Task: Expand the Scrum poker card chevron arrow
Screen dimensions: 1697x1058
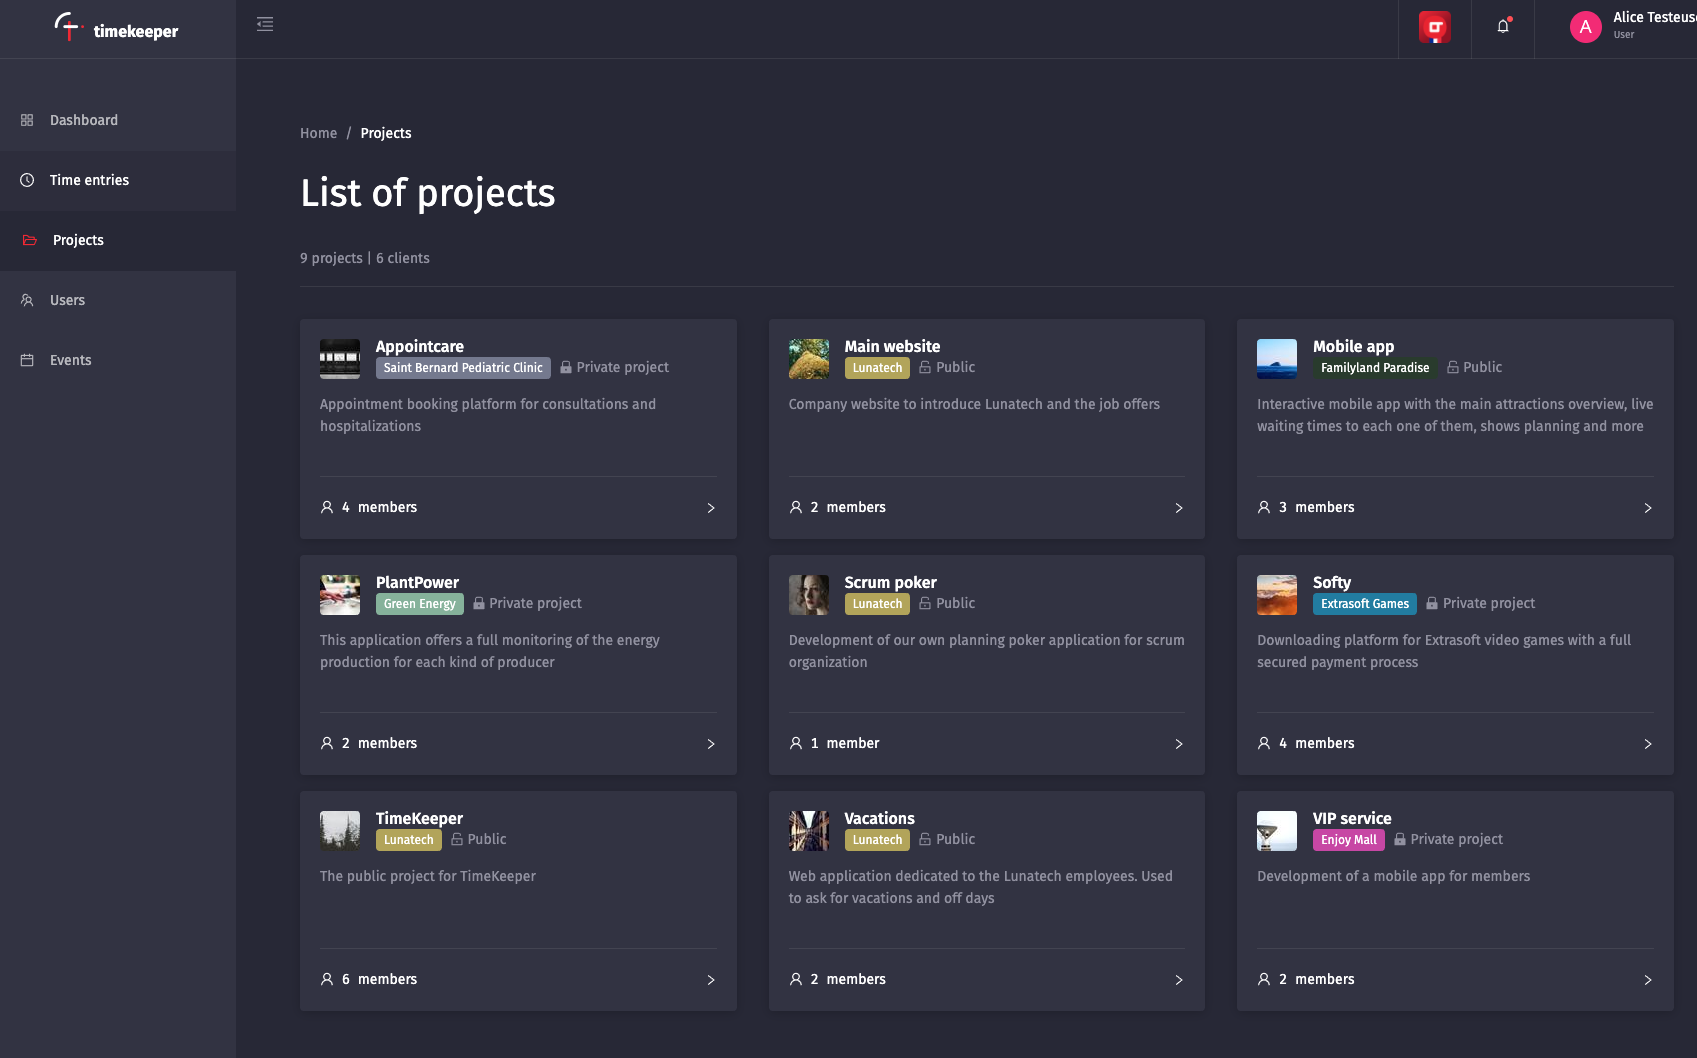Action: 1179,744
